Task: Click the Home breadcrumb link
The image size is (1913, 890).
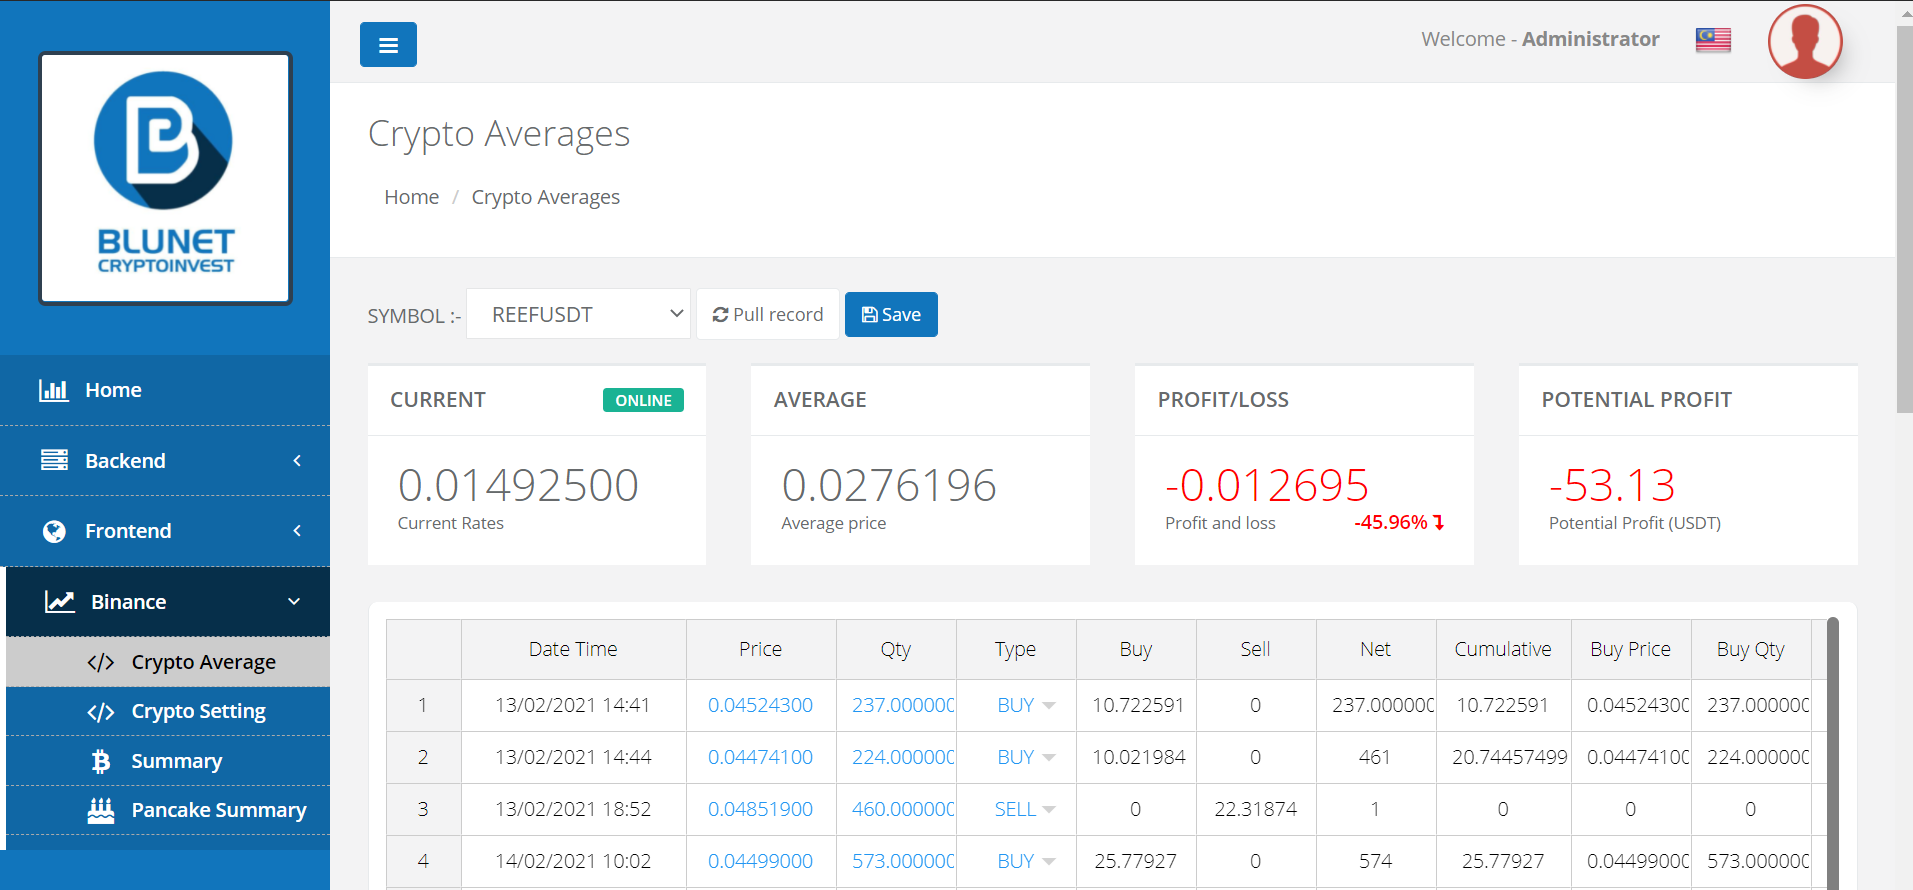Action: click(x=411, y=197)
